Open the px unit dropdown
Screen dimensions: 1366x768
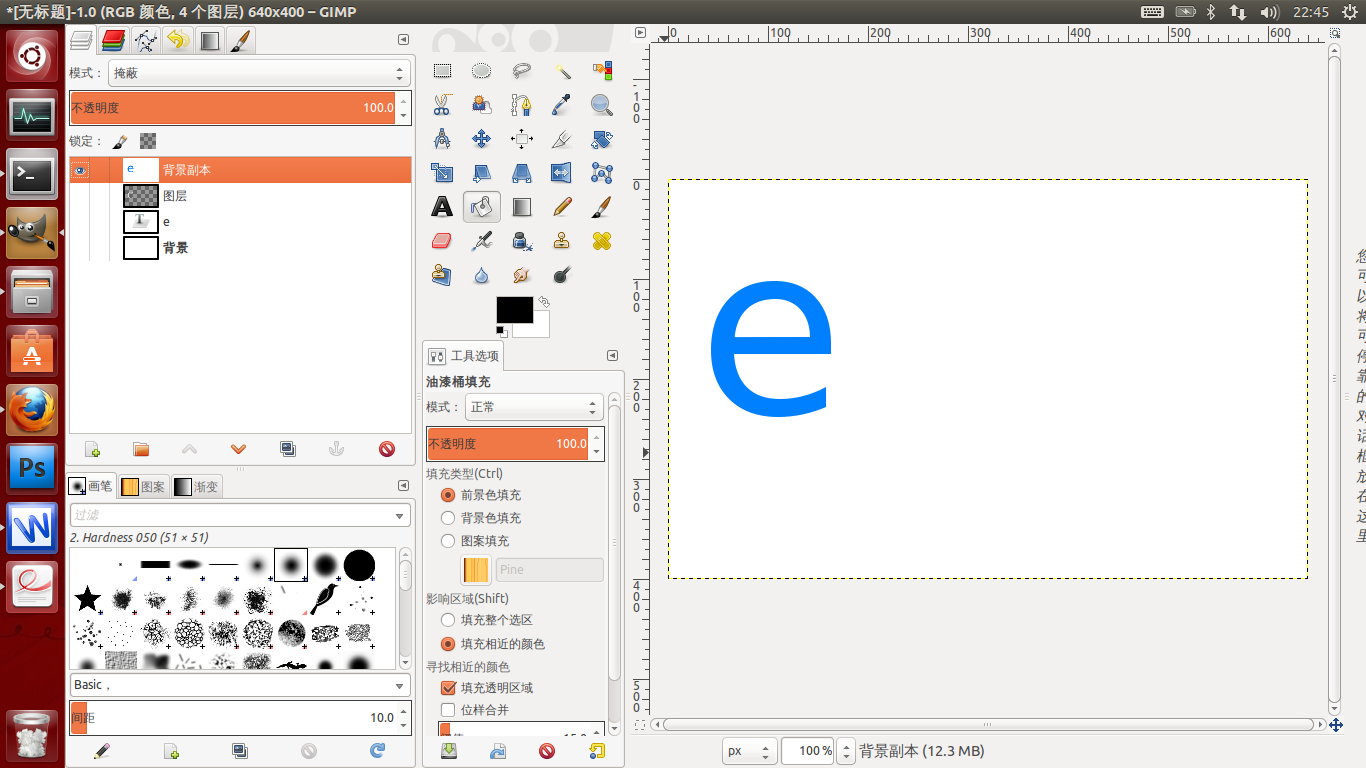click(x=750, y=751)
